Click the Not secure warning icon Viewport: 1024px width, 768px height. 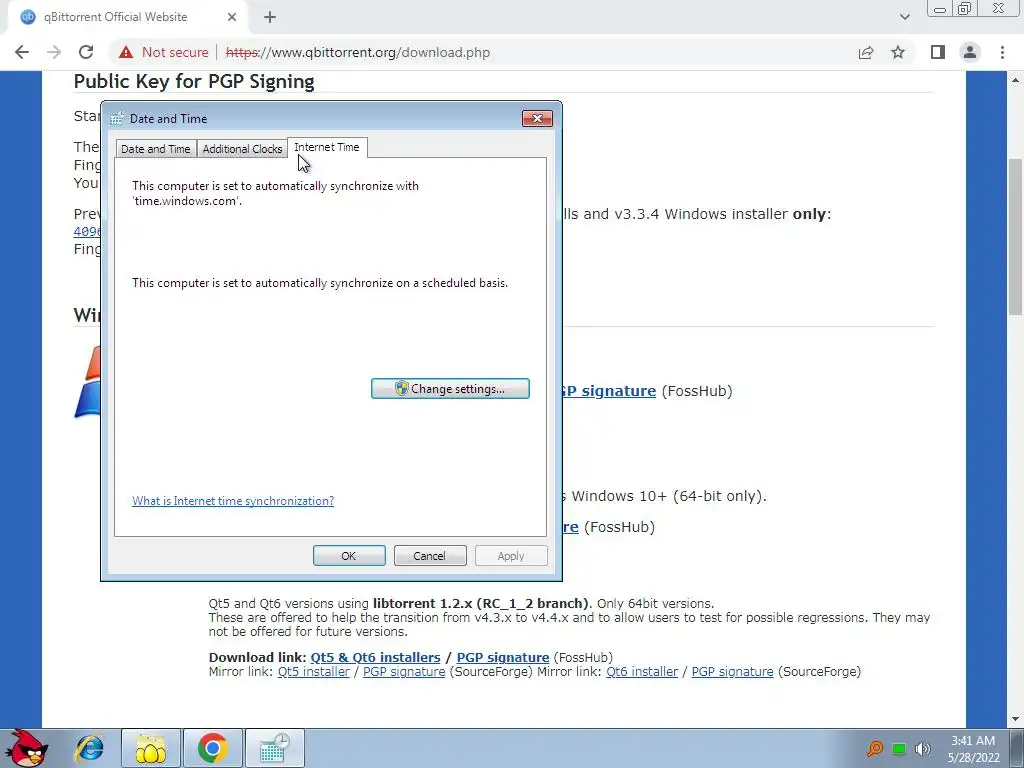point(126,52)
